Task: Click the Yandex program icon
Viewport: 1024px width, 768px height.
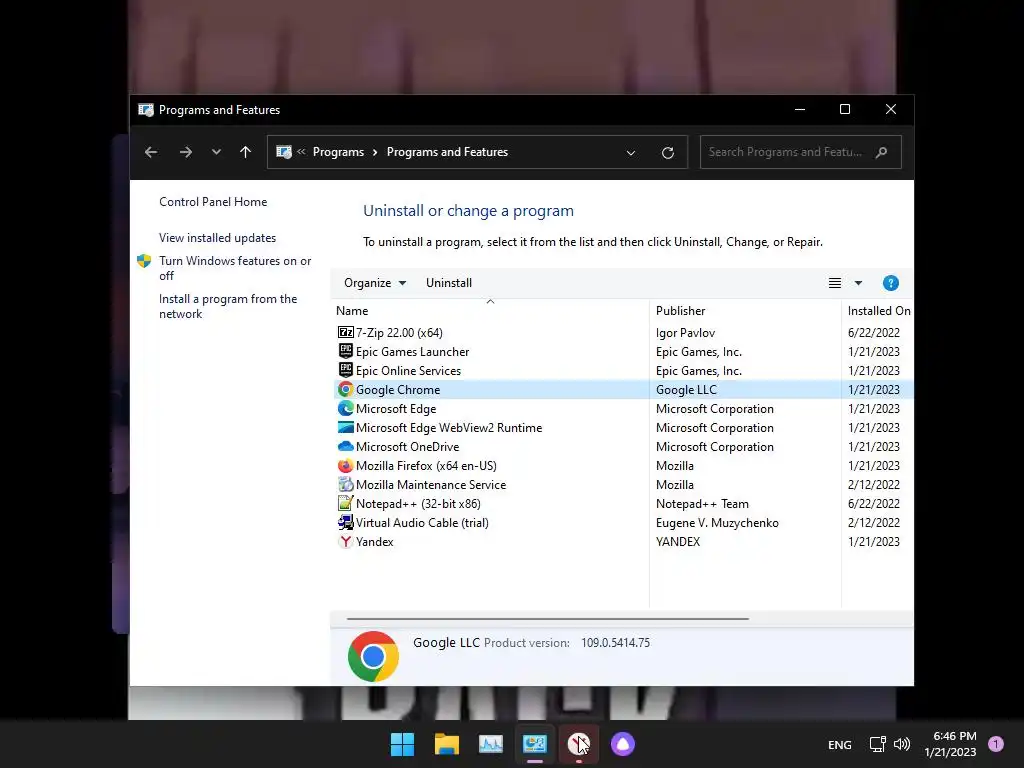Action: tap(345, 541)
